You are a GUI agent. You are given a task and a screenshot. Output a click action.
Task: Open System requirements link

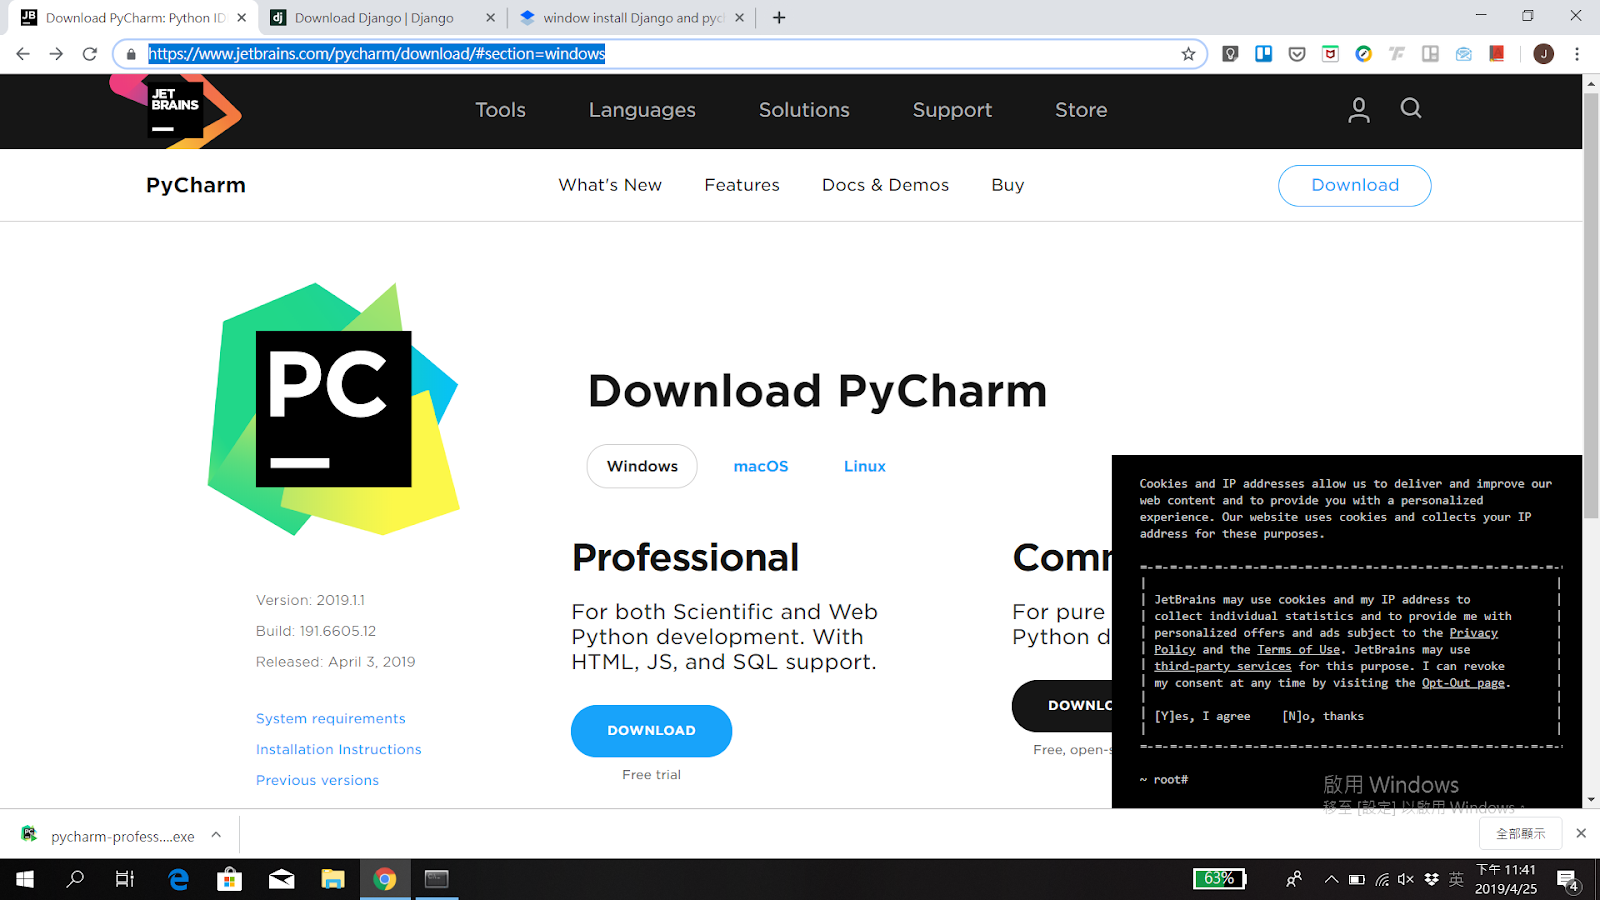[331, 718]
